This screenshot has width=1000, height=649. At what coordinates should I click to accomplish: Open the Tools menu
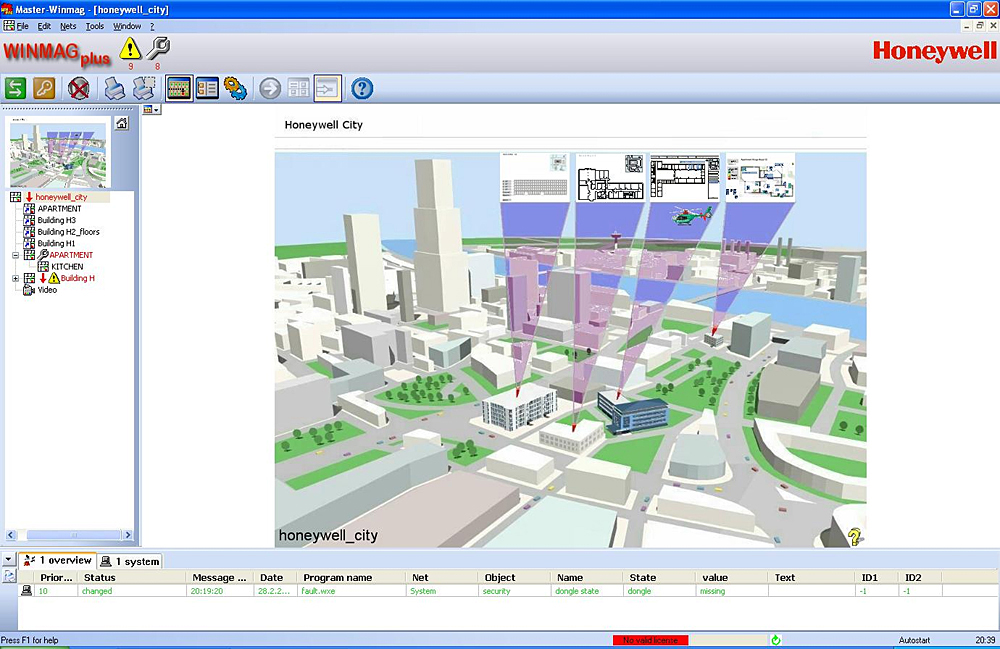click(x=94, y=25)
